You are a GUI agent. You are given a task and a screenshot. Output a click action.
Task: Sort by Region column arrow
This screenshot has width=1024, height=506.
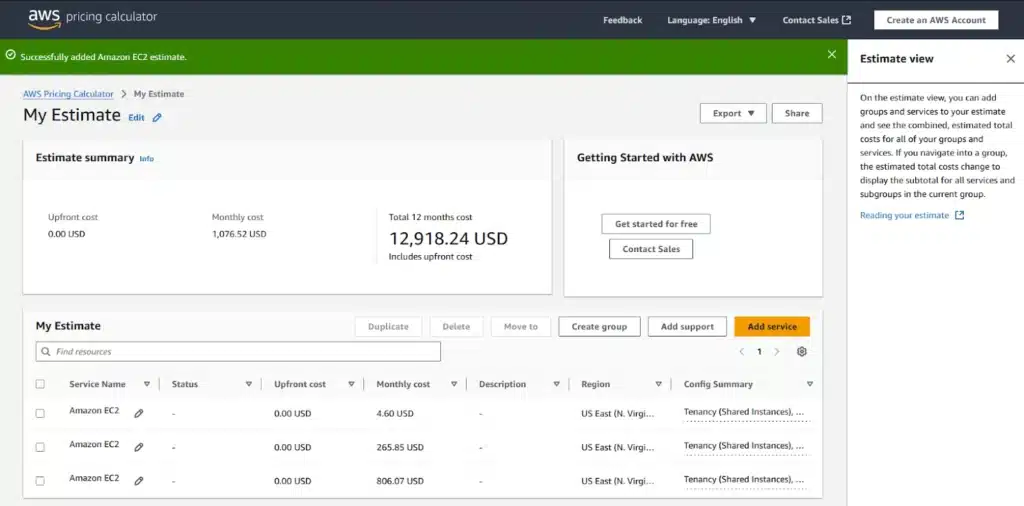coord(658,384)
